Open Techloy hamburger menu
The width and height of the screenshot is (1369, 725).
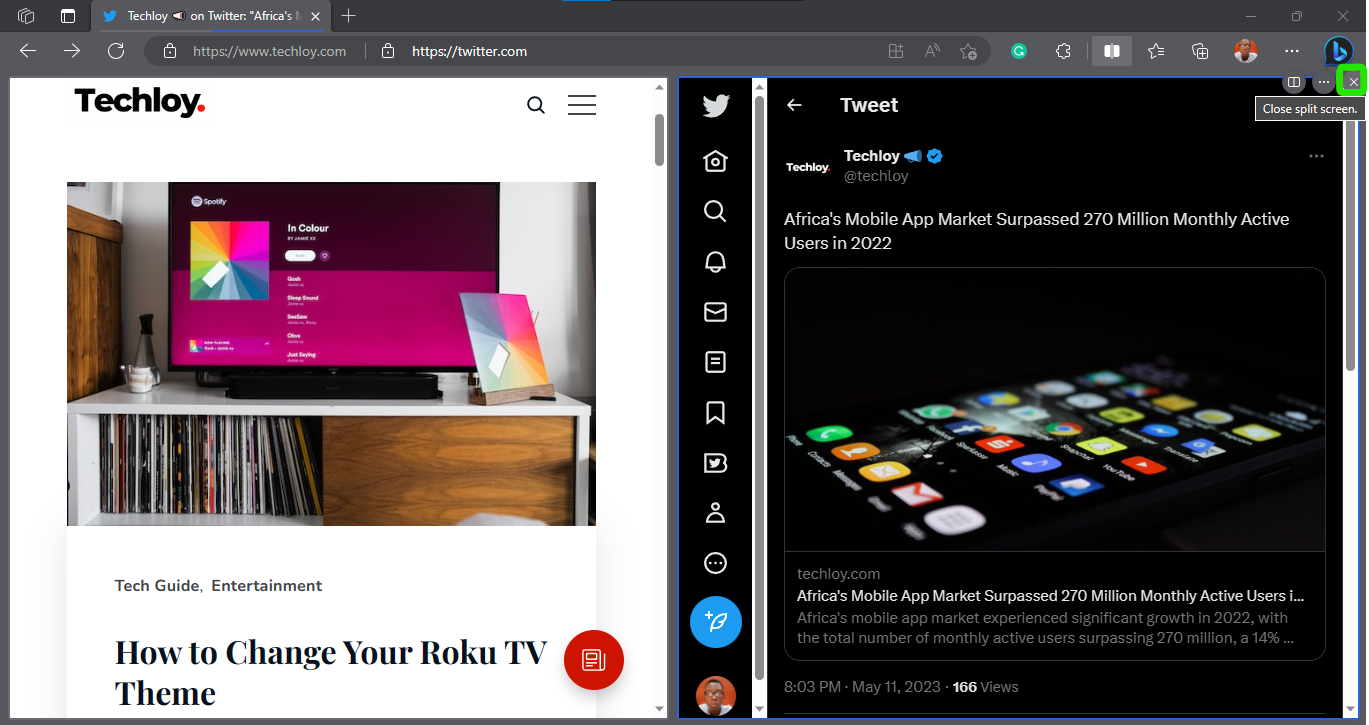tap(582, 105)
